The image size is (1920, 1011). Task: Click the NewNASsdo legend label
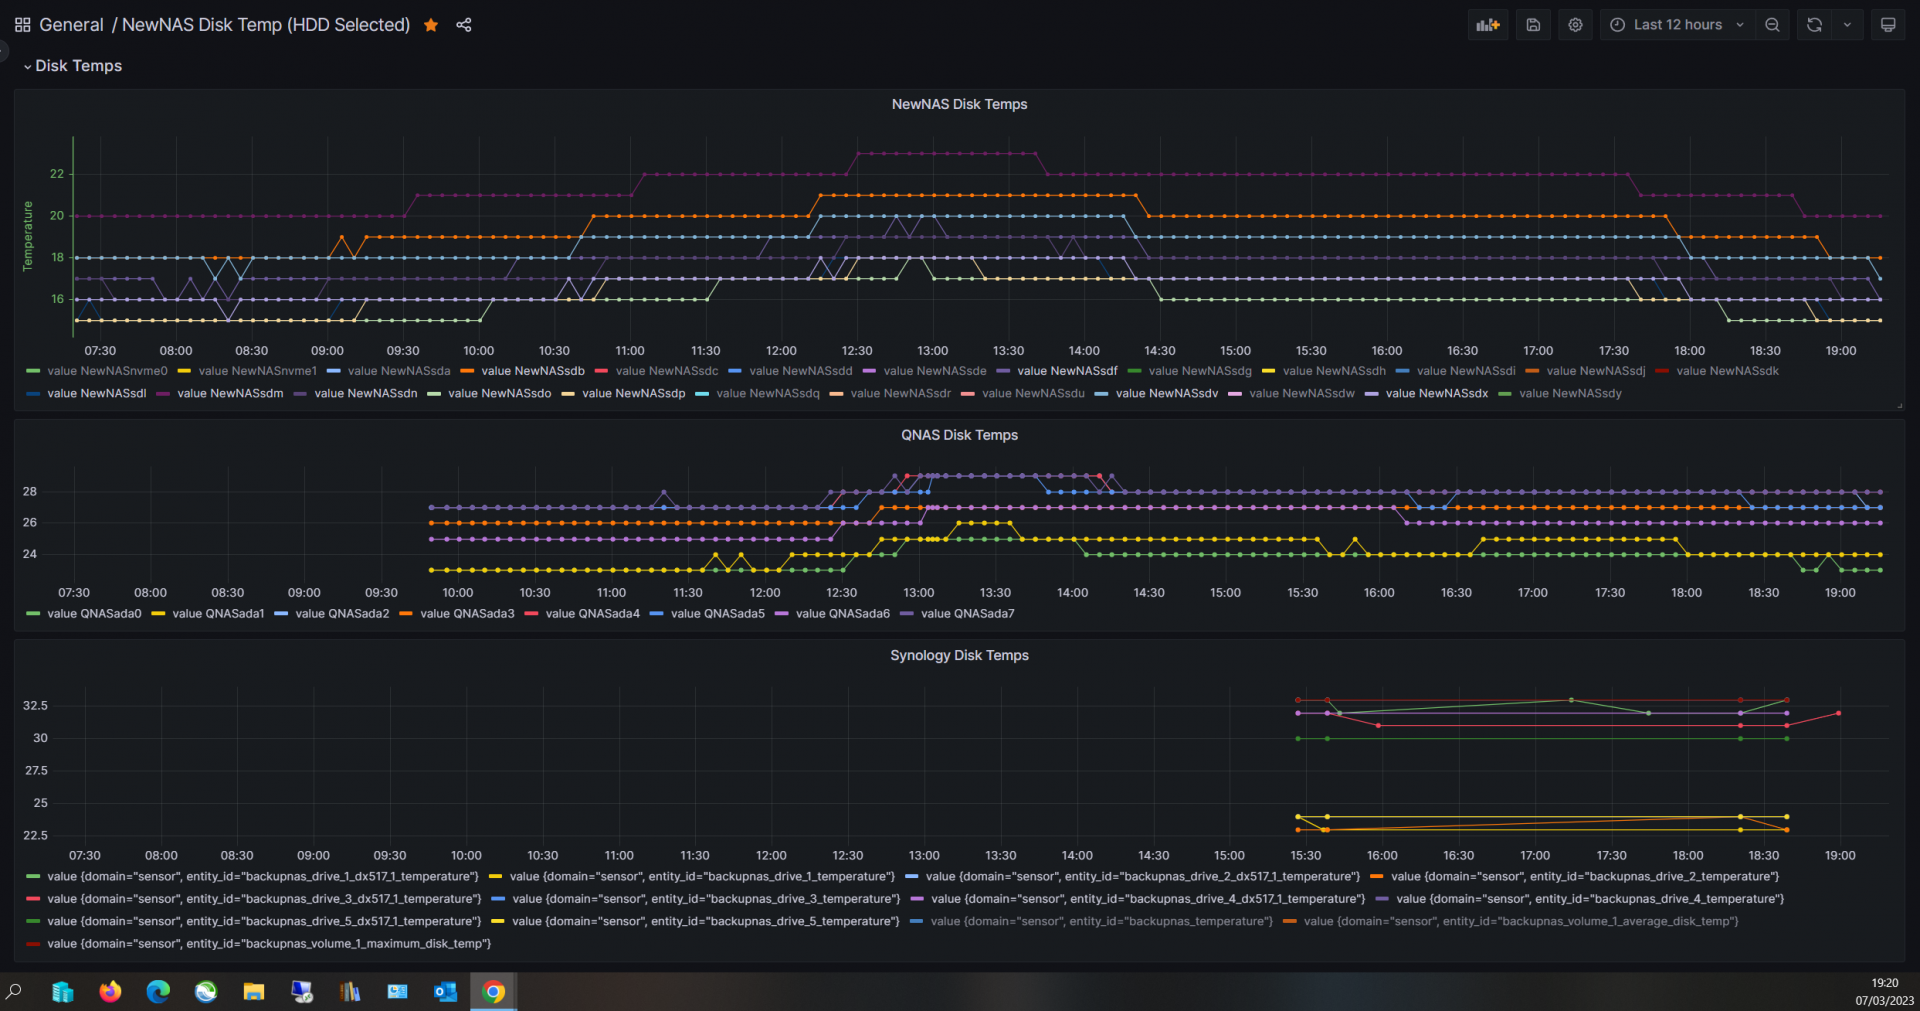point(500,394)
